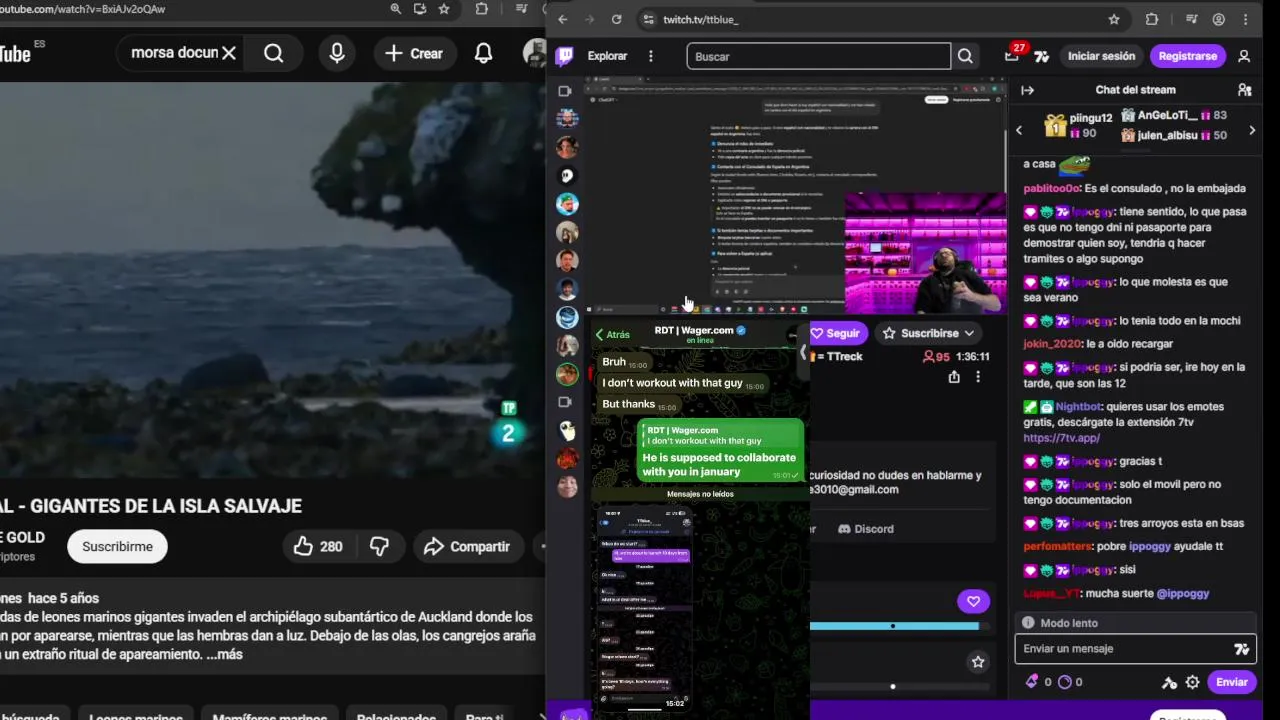Focus the Twitch Buscar search field

click(x=818, y=56)
